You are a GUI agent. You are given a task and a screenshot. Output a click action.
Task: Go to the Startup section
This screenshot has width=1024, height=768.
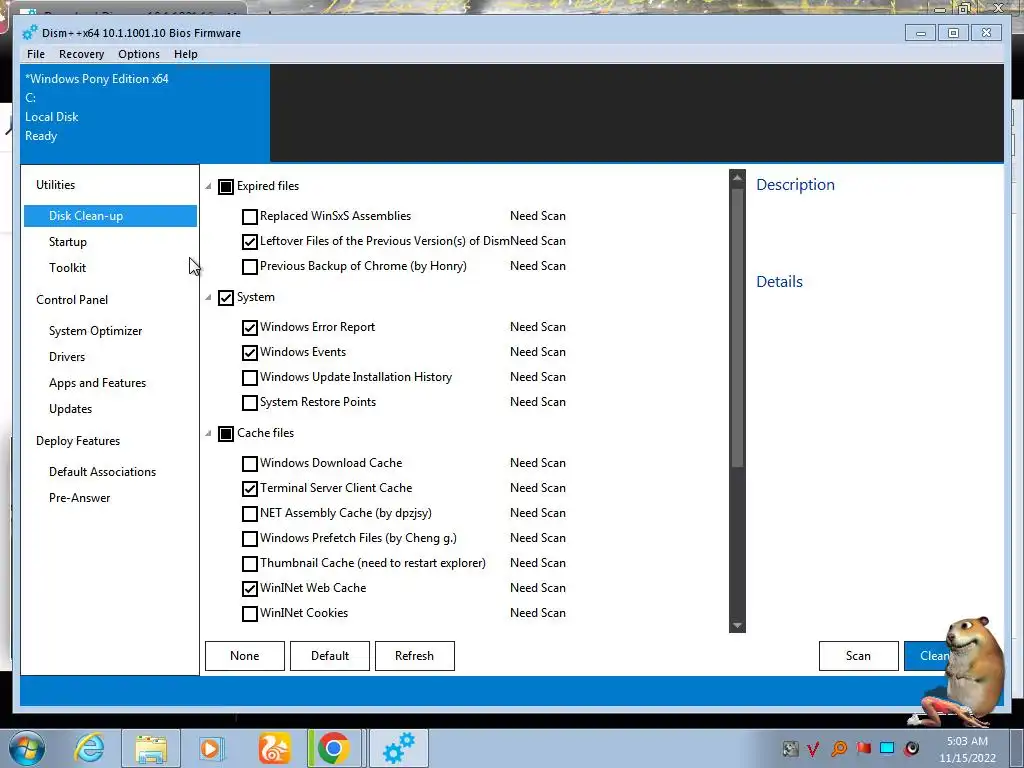tap(68, 242)
